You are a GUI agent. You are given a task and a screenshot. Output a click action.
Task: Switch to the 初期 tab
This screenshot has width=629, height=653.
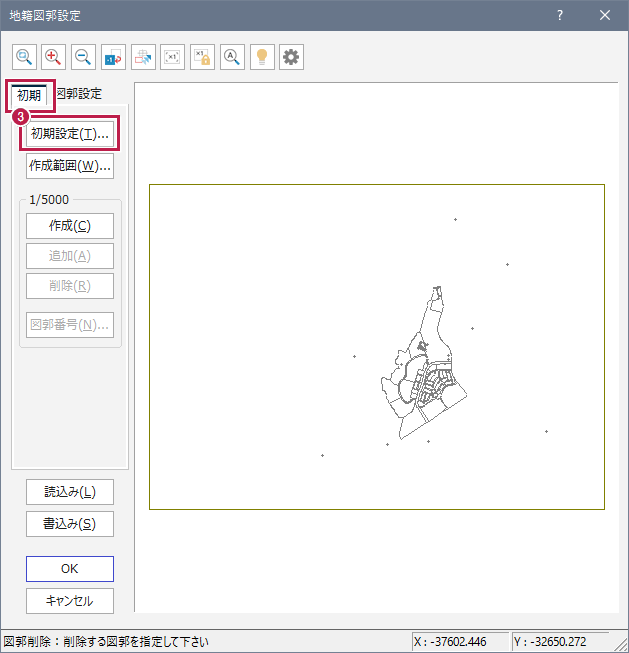(x=29, y=95)
